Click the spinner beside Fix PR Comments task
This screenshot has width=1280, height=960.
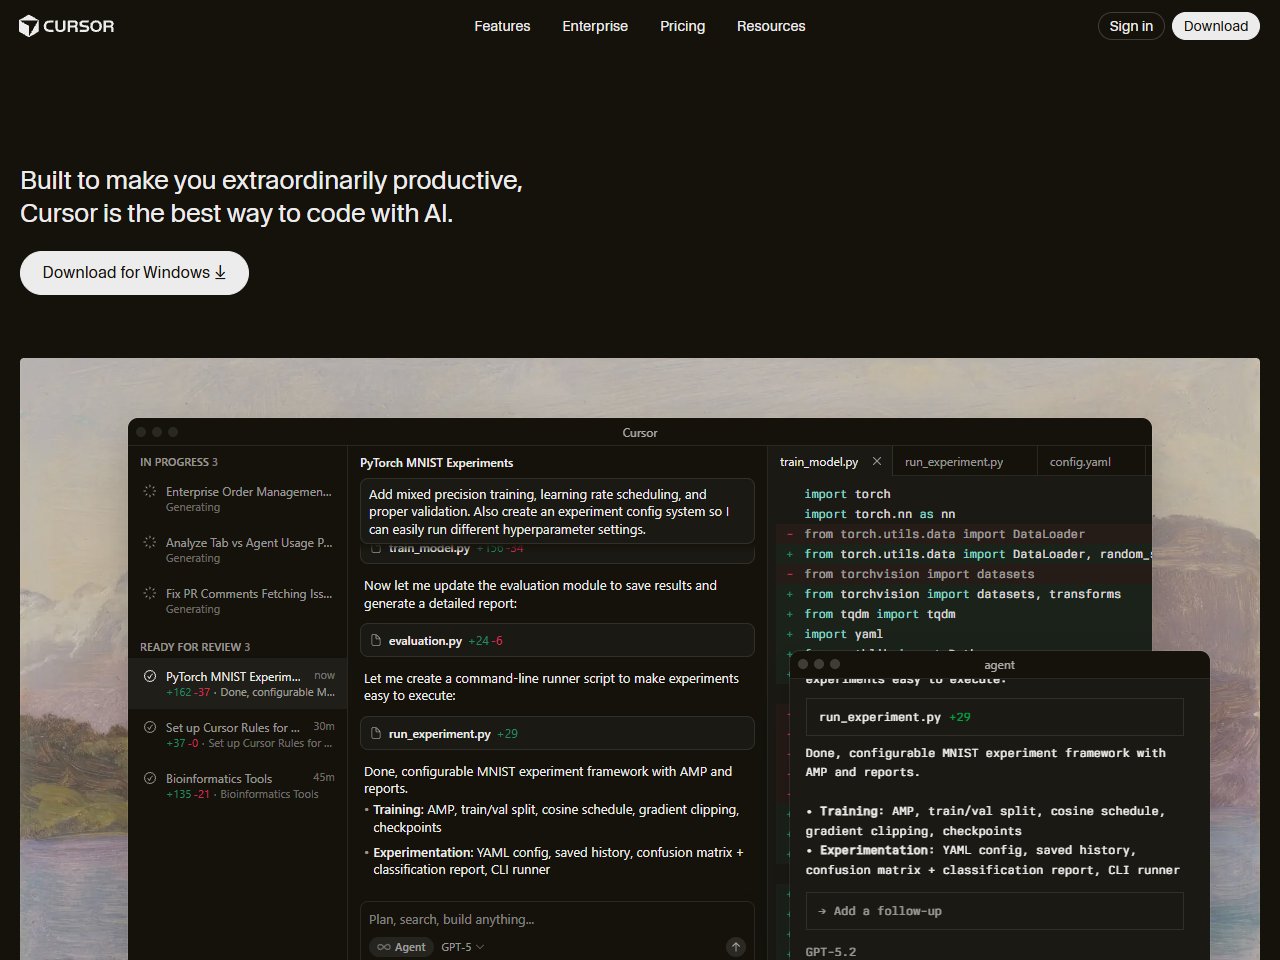[150, 594]
